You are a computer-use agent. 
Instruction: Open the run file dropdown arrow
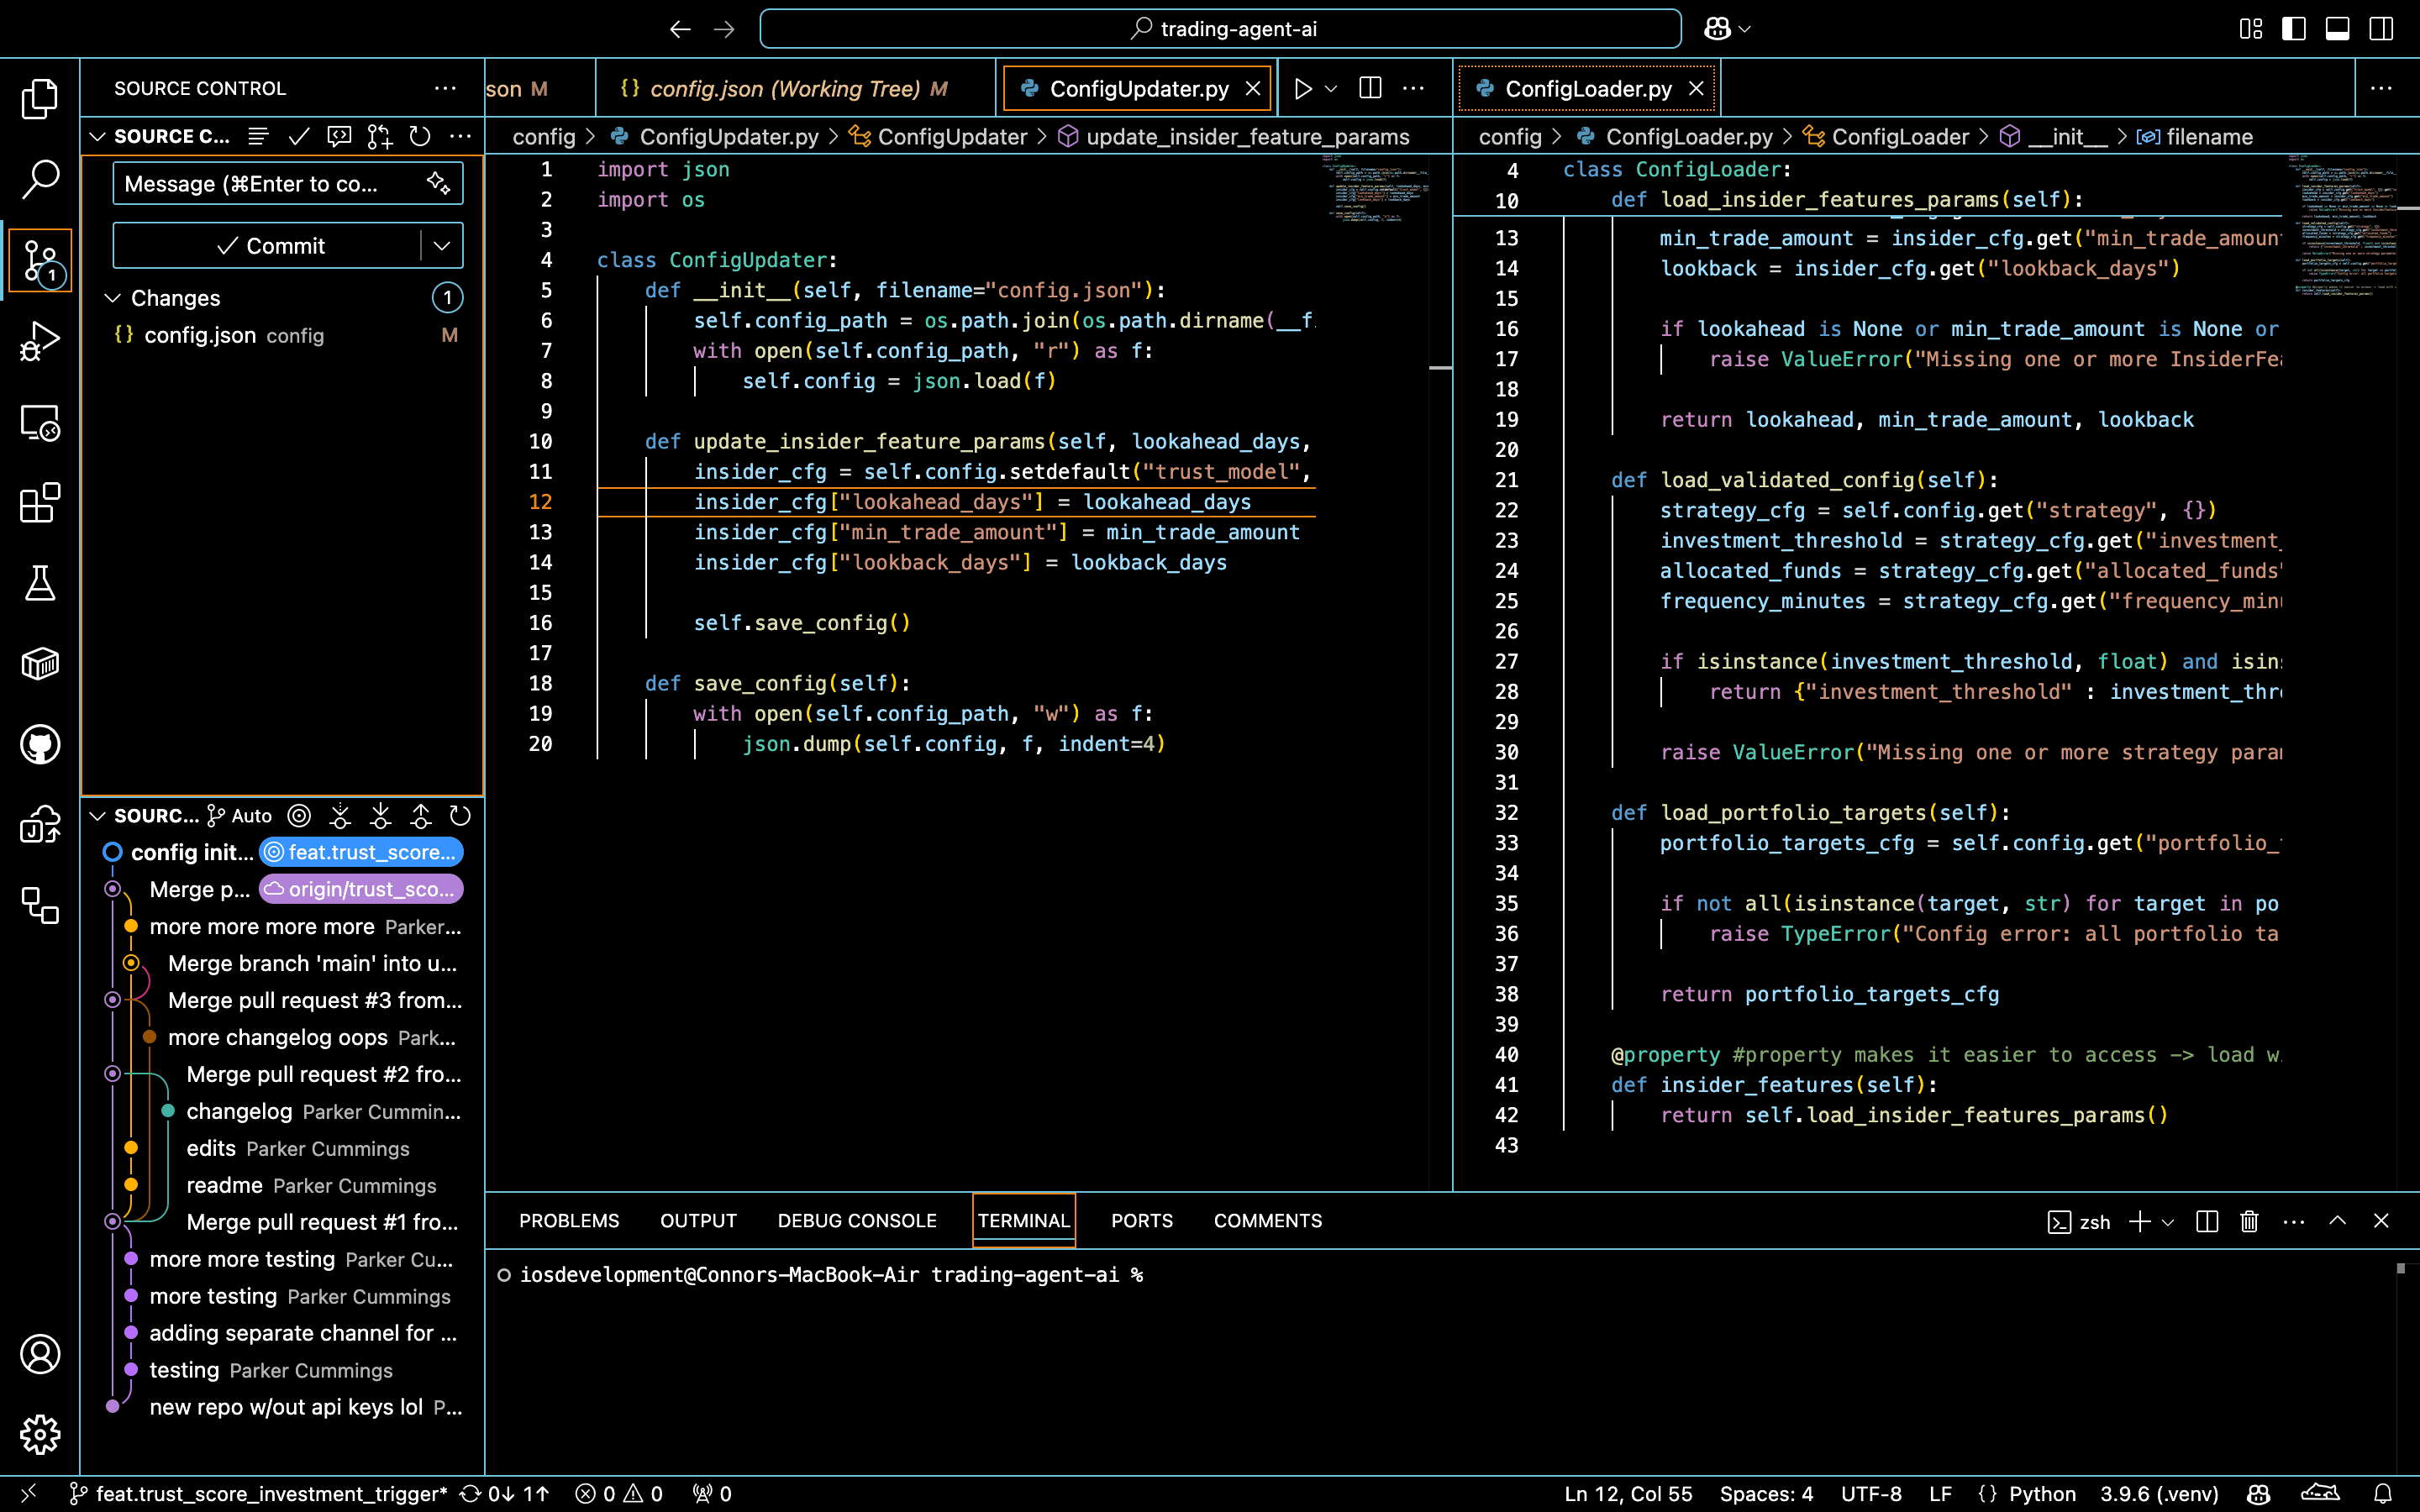(x=1331, y=88)
